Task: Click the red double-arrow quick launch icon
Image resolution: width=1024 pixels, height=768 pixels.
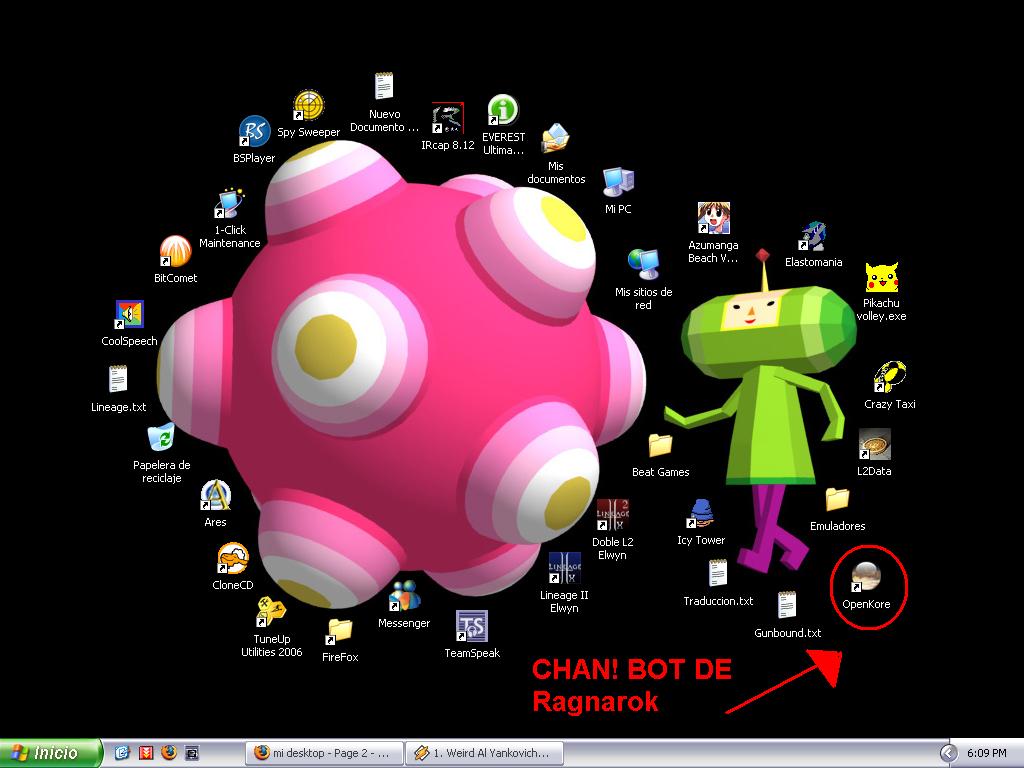Action: coord(146,753)
